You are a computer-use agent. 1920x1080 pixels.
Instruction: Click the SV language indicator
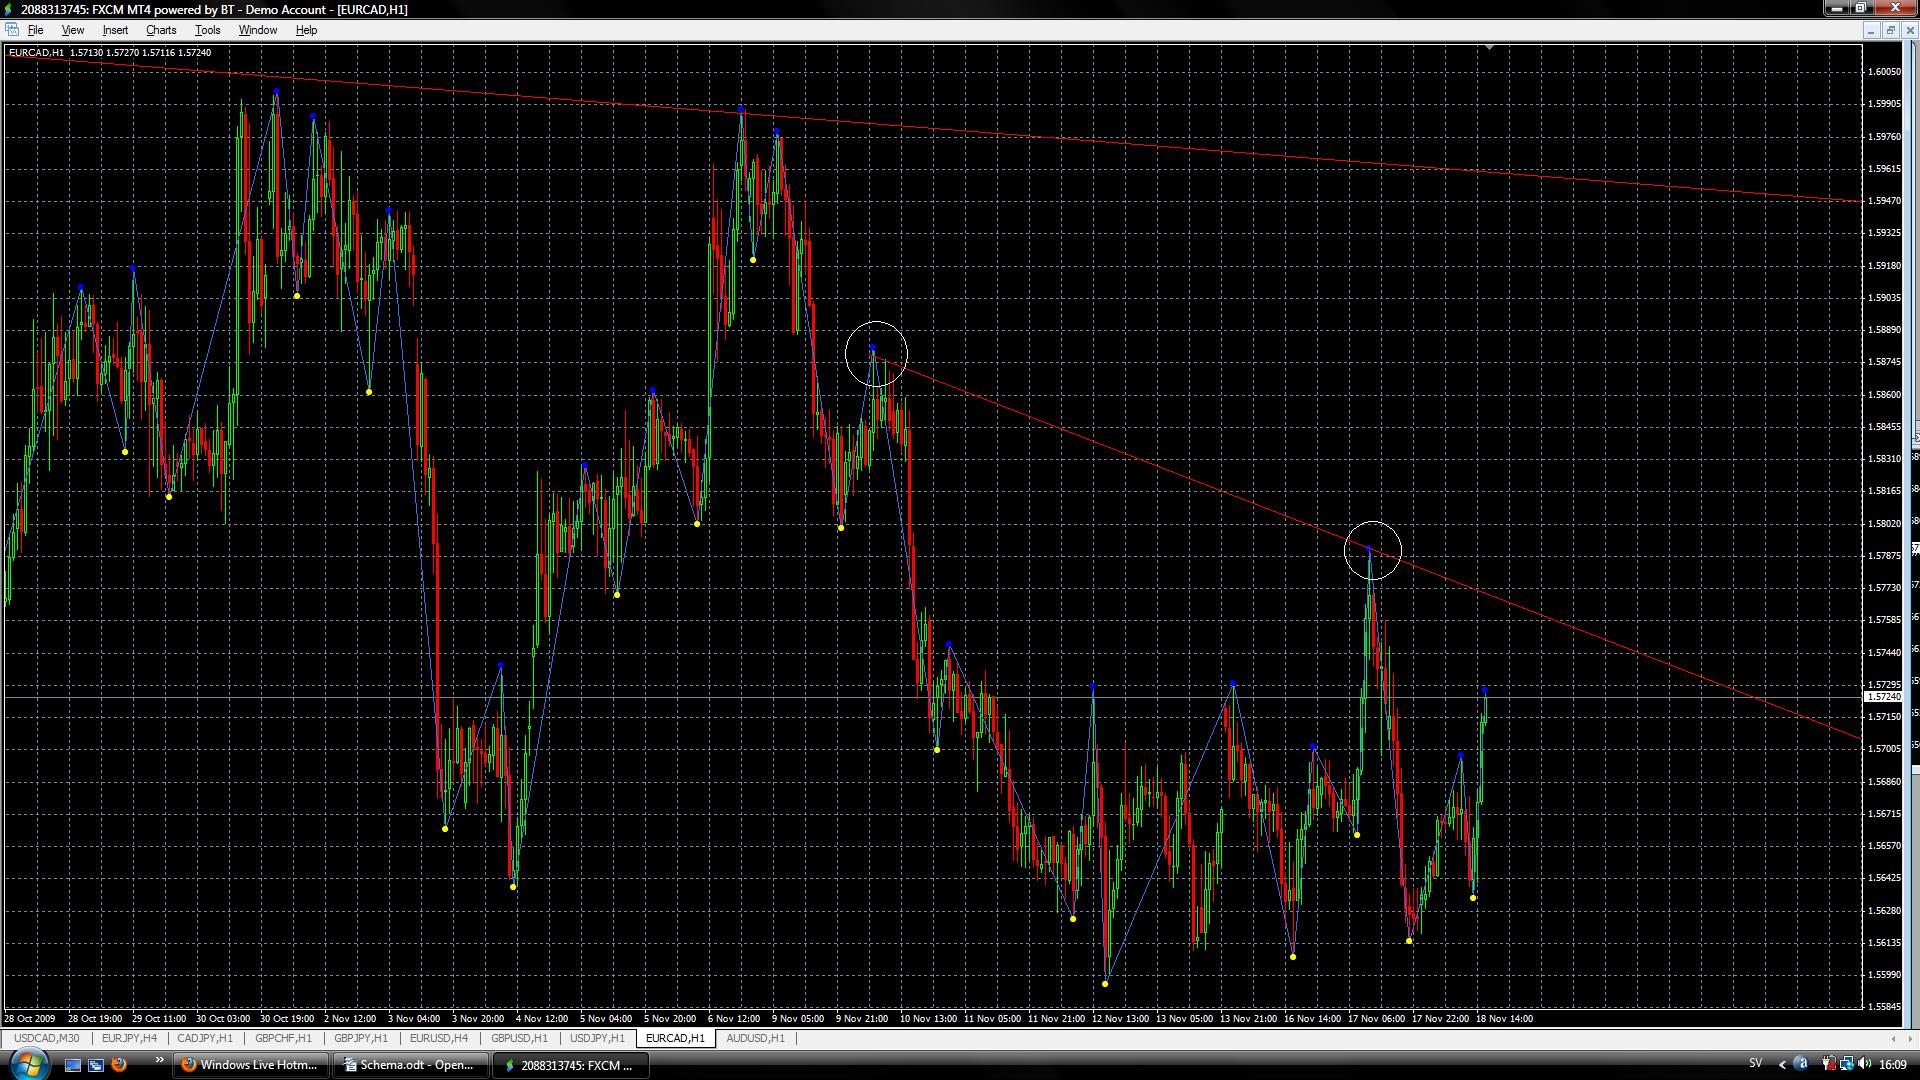1755,1064
